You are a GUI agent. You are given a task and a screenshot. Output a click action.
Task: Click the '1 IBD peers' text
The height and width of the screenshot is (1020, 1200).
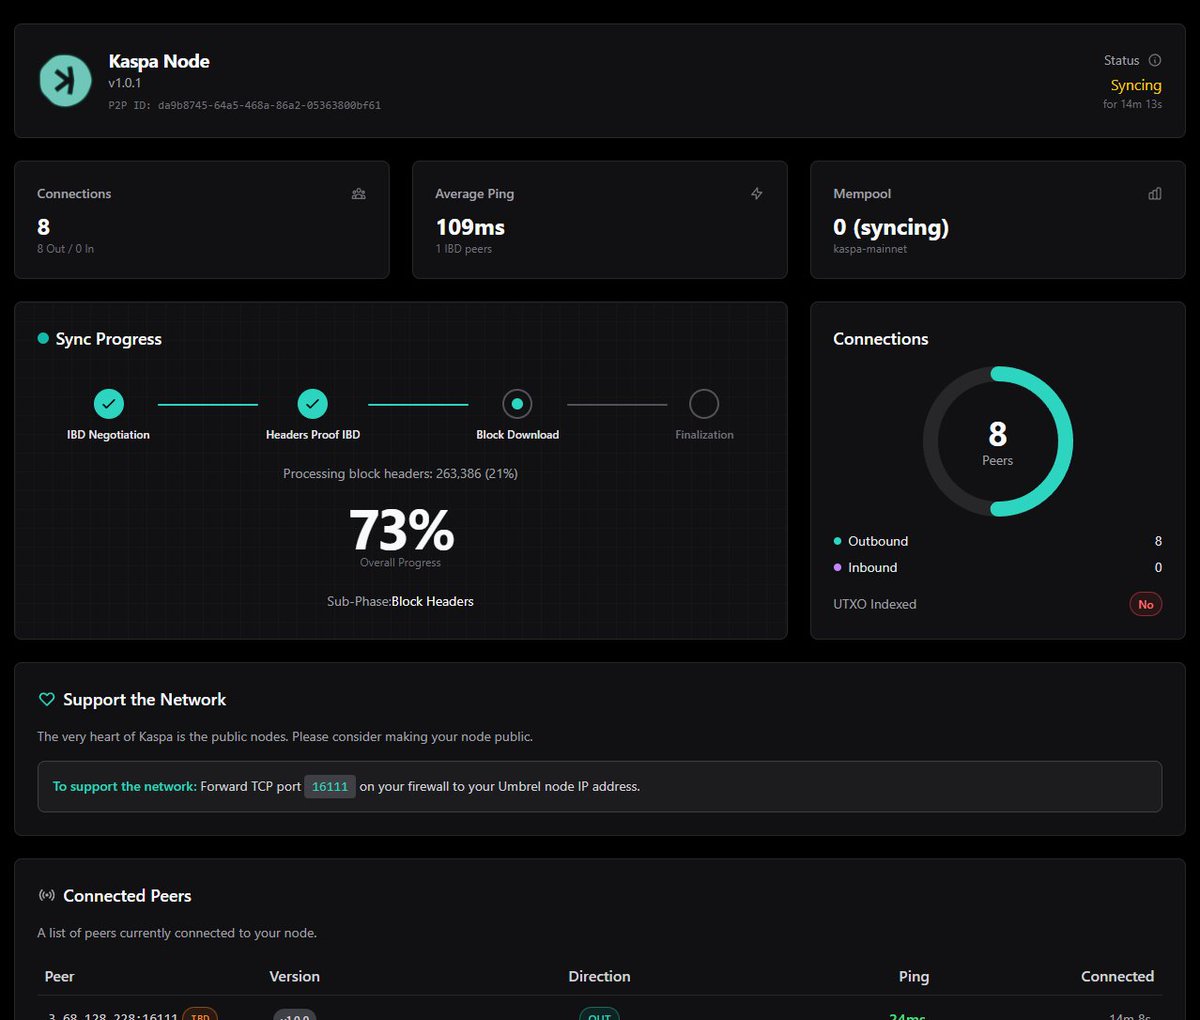pyautogui.click(x=464, y=249)
